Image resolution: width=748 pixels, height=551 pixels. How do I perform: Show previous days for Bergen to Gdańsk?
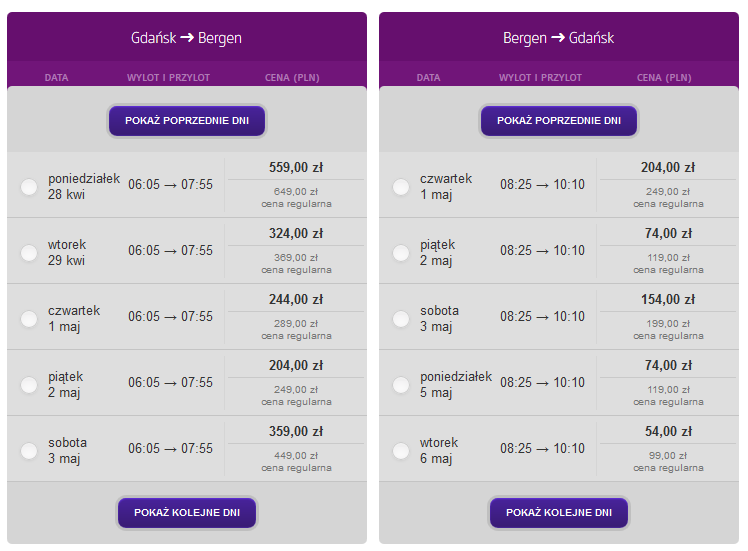(x=559, y=121)
